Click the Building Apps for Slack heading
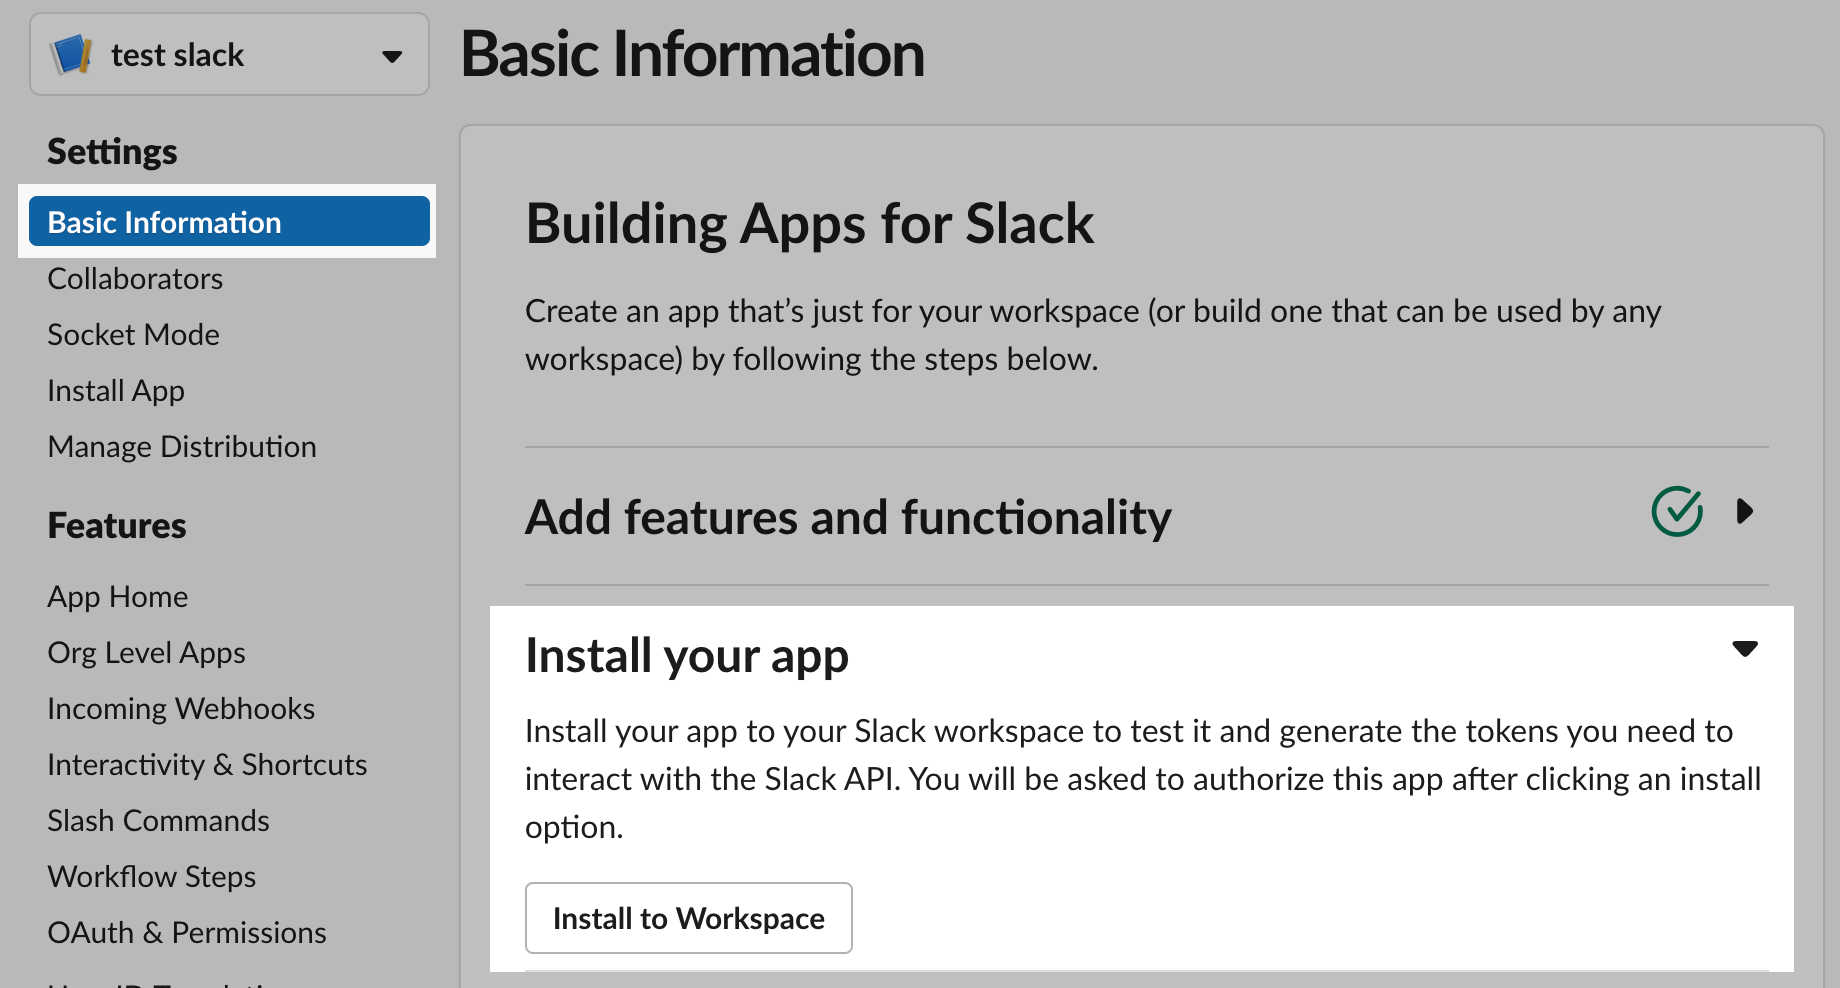 [810, 222]
